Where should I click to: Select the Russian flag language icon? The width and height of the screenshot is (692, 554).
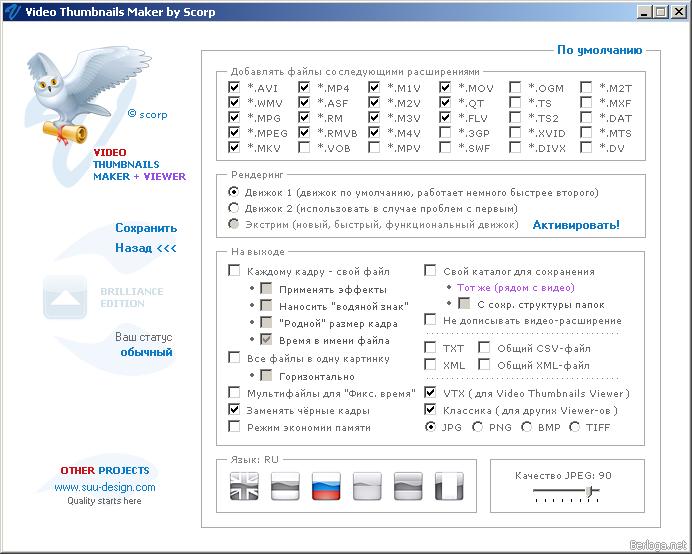tap(326, 486)
